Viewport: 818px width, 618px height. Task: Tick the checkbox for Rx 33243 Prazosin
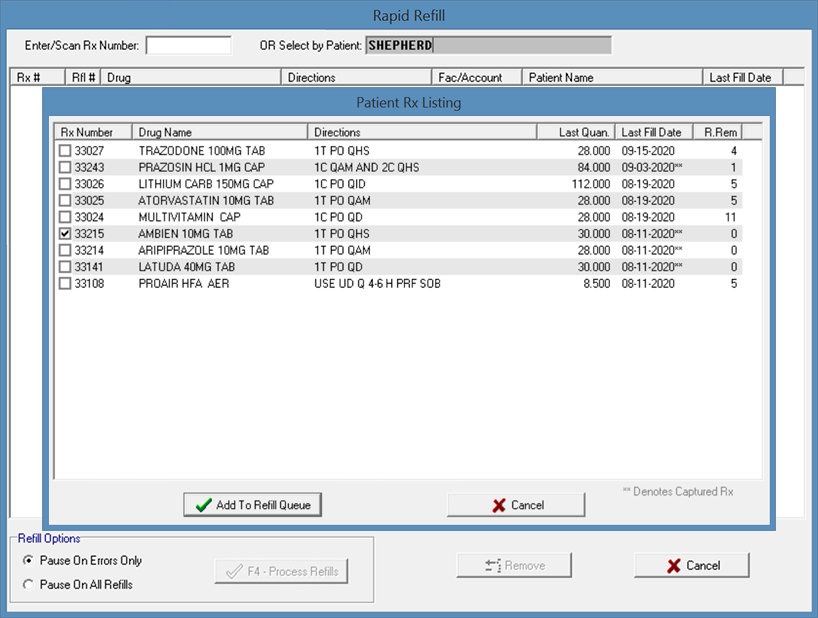(65, 167)
